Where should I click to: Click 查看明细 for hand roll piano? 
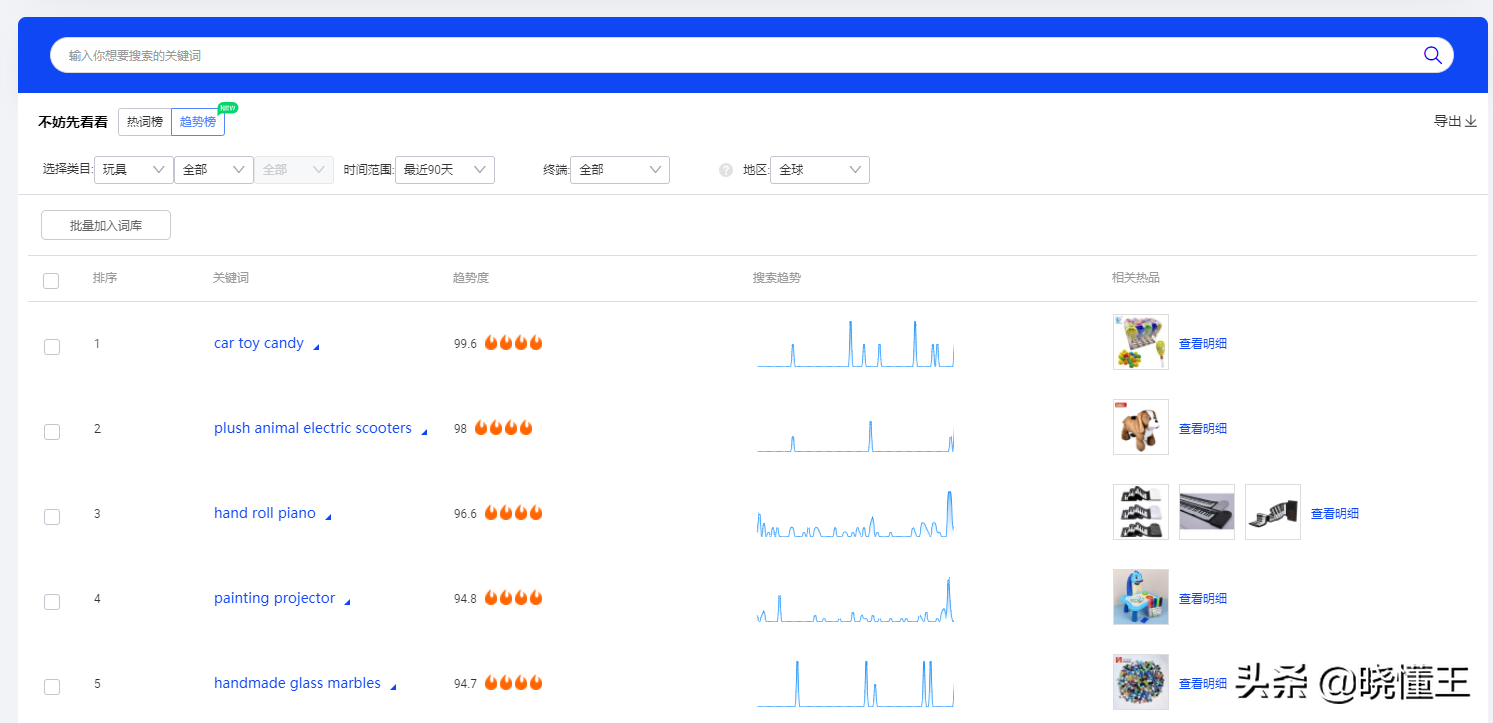pos(1335,513)
